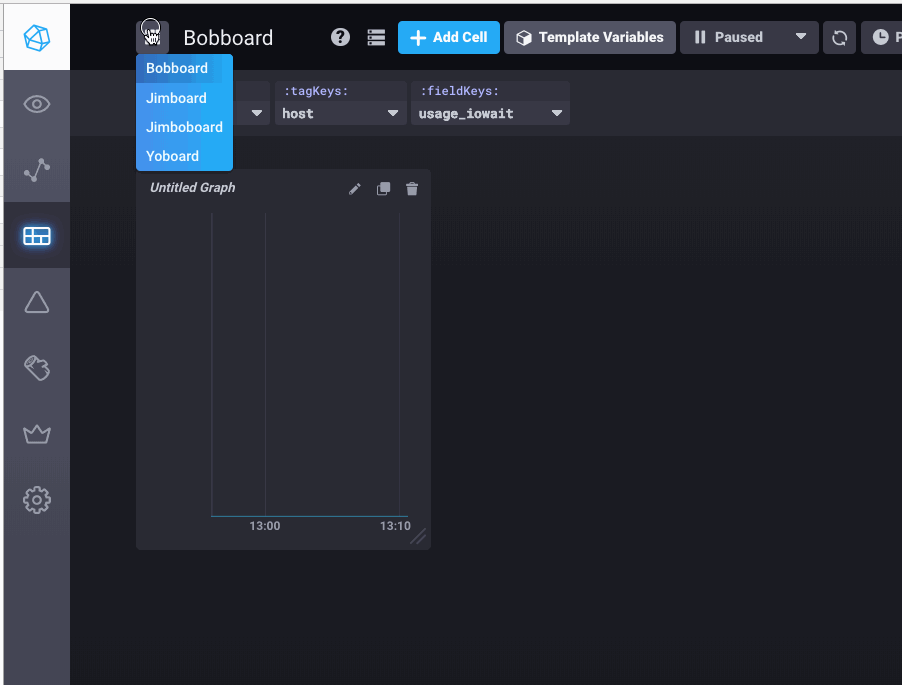Open the Data Explorer graph icon
Screen dimensions: 902x685
coord(36,170)
